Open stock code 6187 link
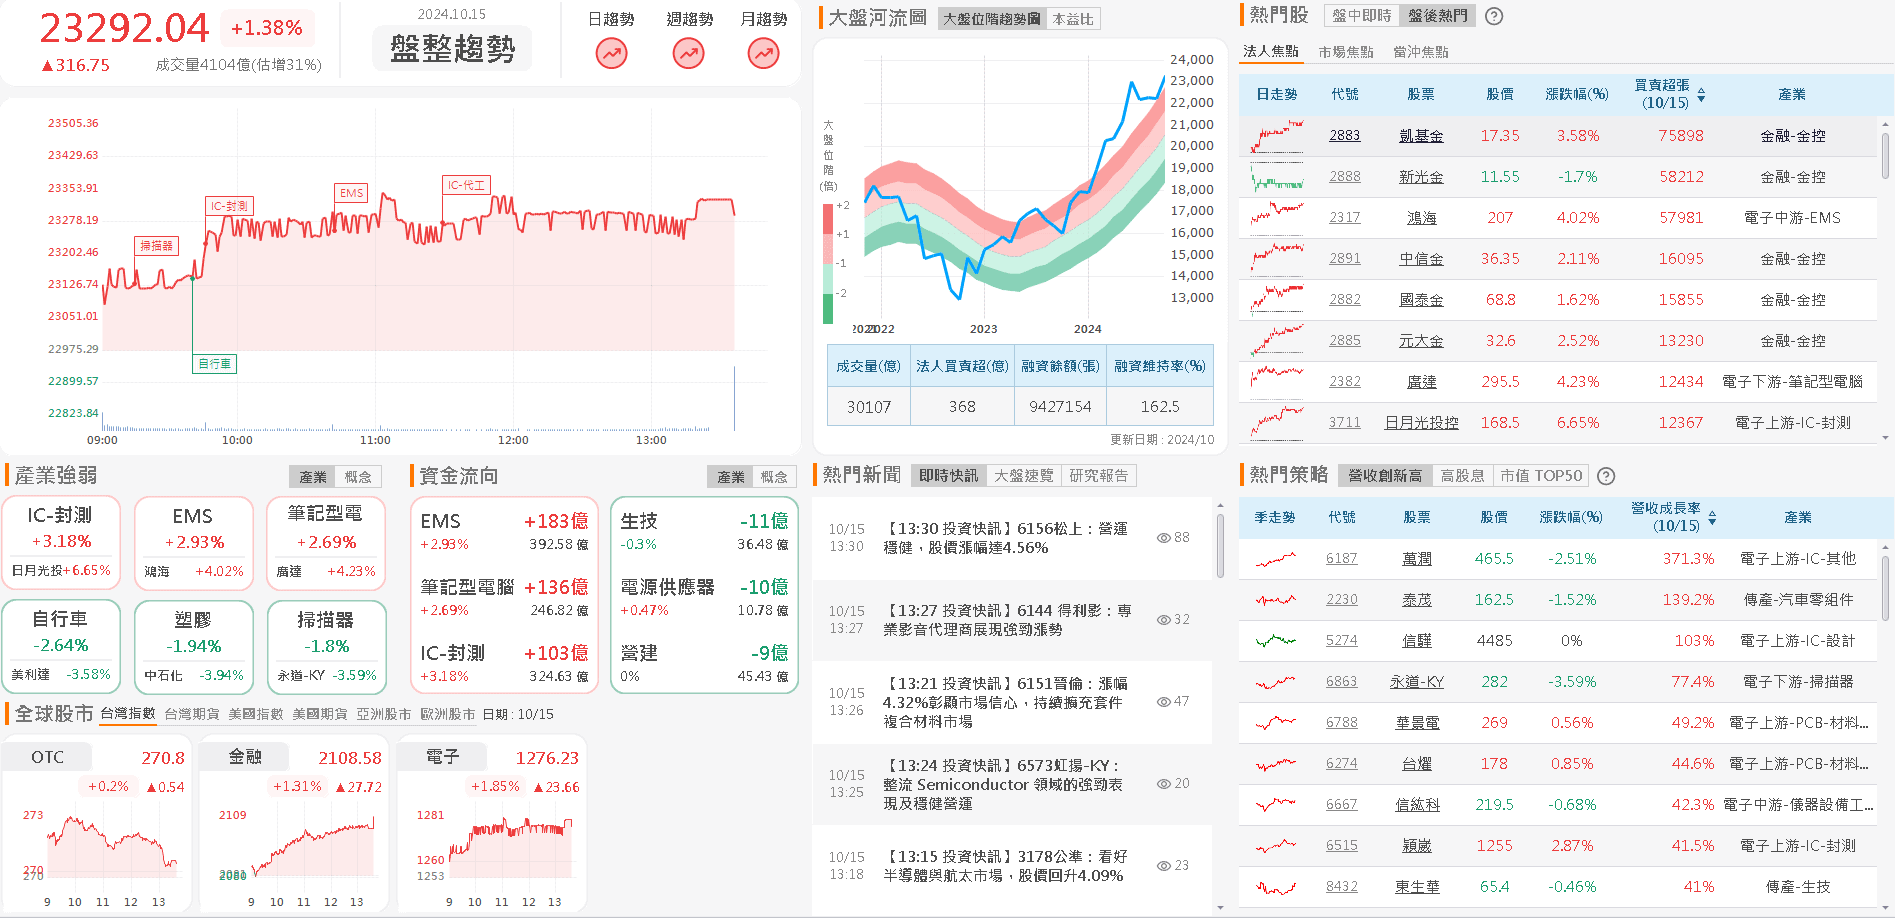 1342,559
